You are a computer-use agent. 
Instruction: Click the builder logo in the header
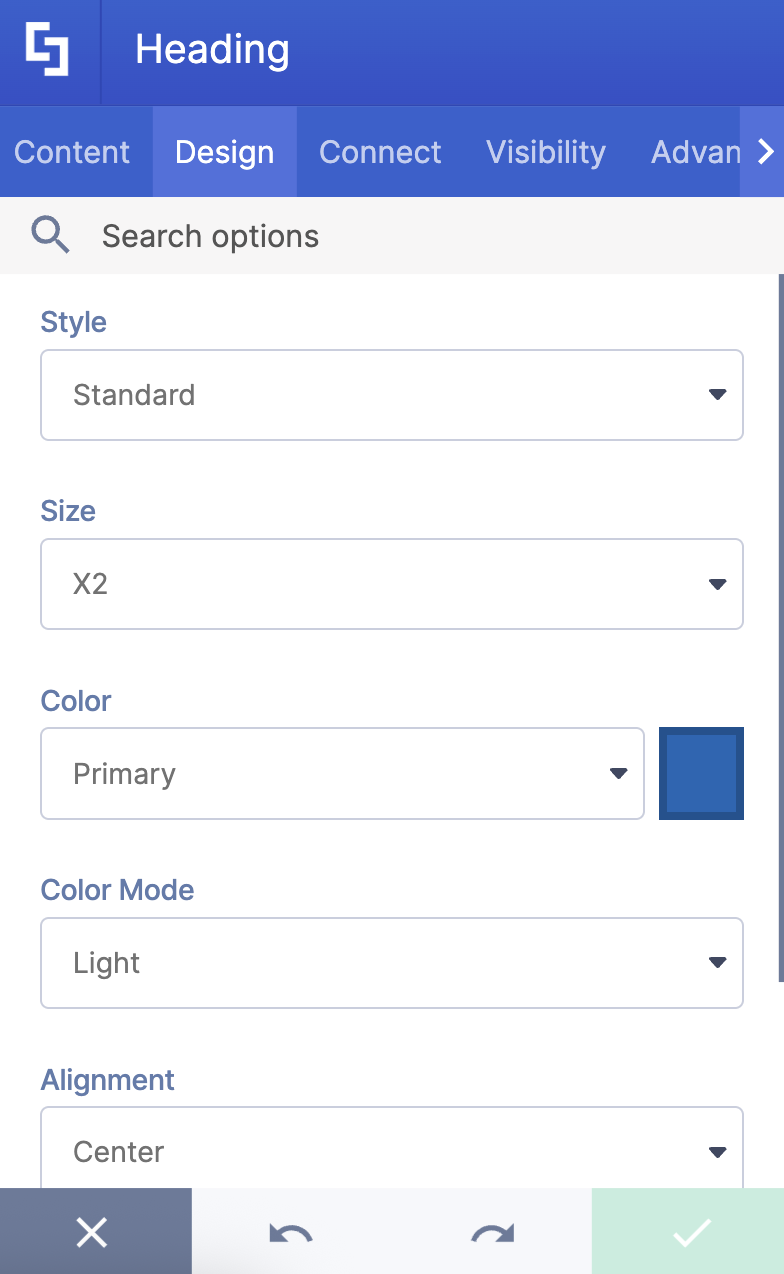click(49, 48)
